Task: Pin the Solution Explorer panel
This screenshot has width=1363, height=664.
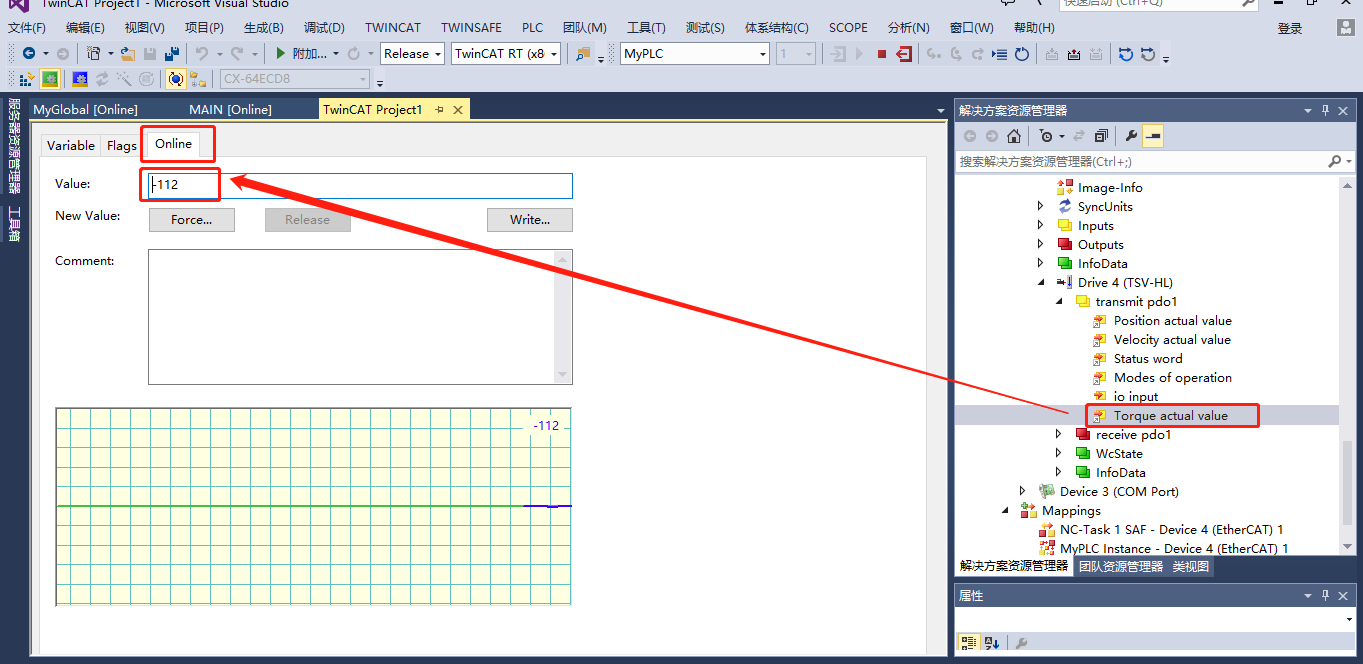Action: 1326,111
